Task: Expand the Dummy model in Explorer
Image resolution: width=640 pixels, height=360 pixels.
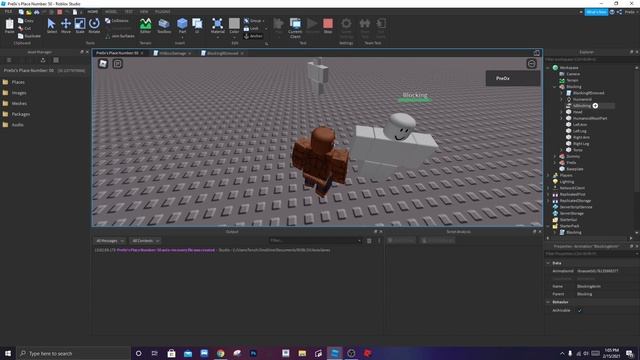Action: tap(555, 156)
